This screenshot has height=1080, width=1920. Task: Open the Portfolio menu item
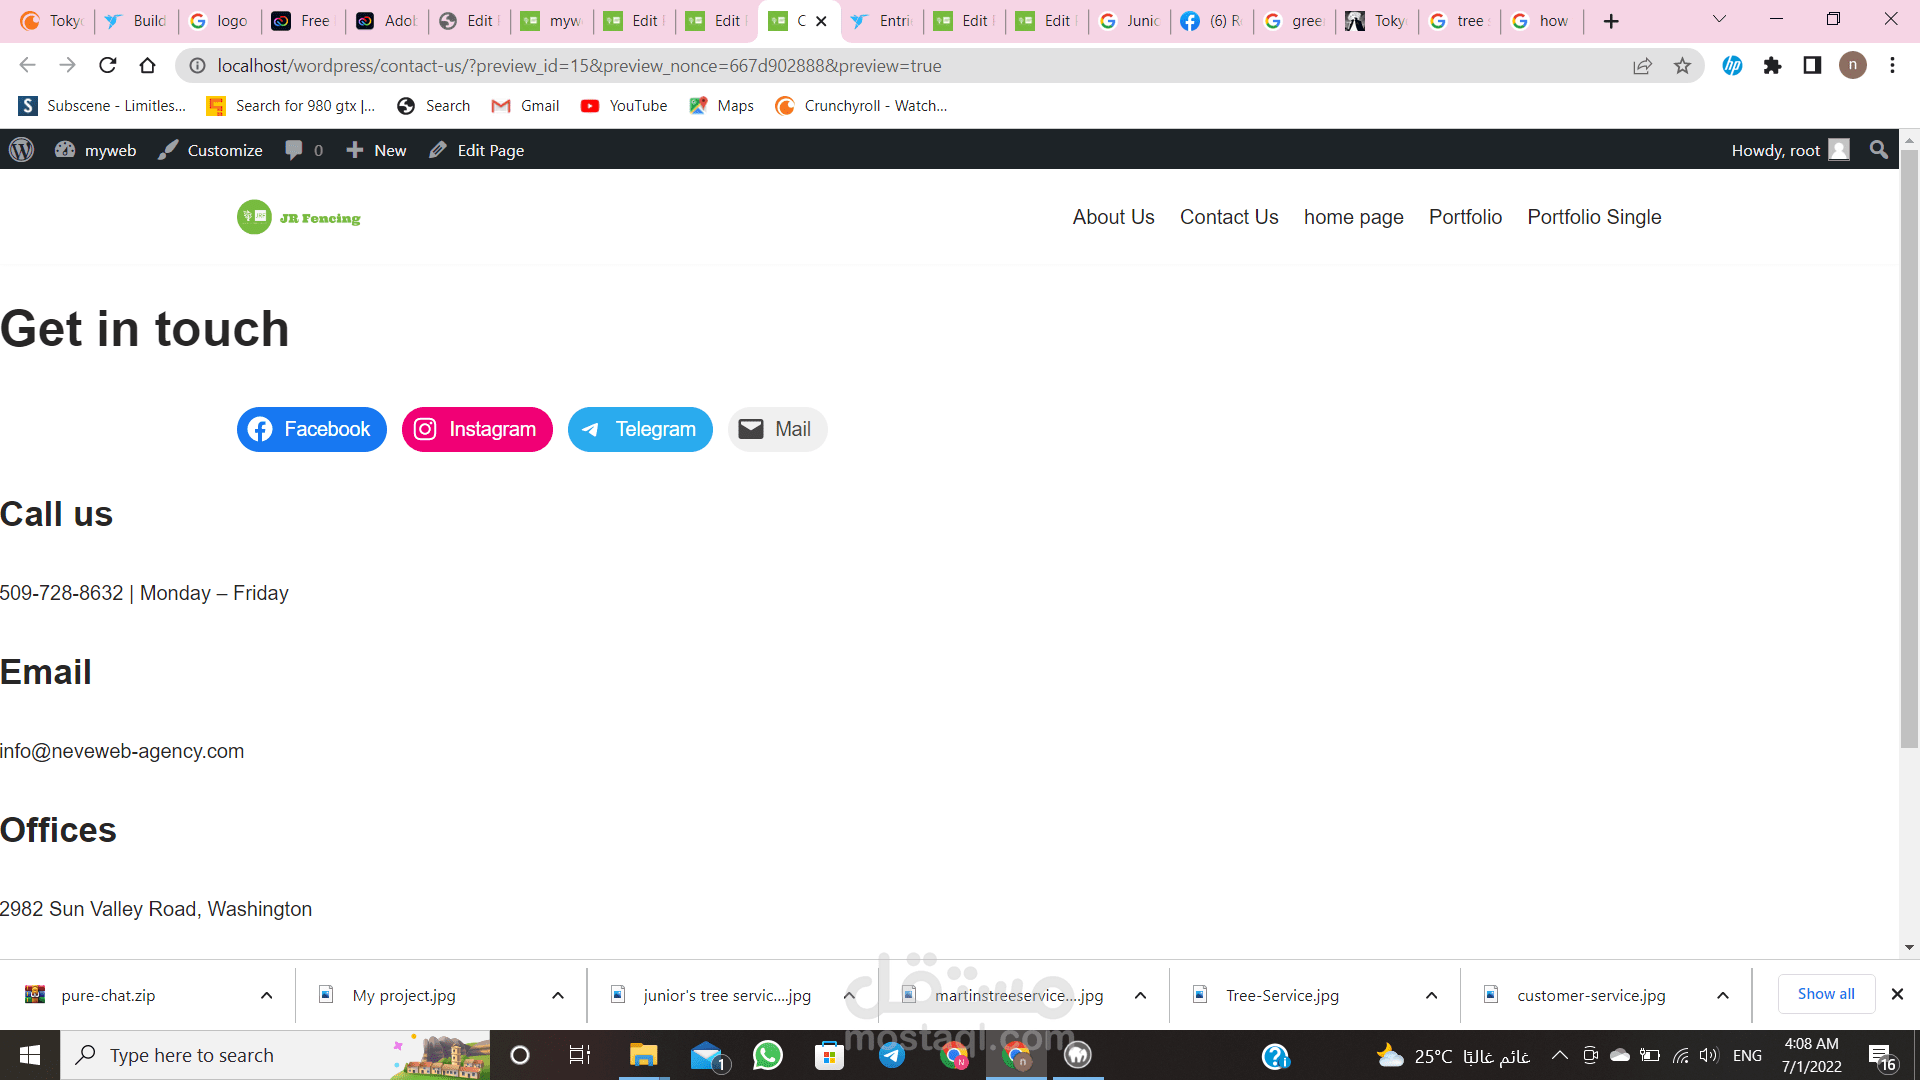pyautogui.click(x=1465, y=217)
